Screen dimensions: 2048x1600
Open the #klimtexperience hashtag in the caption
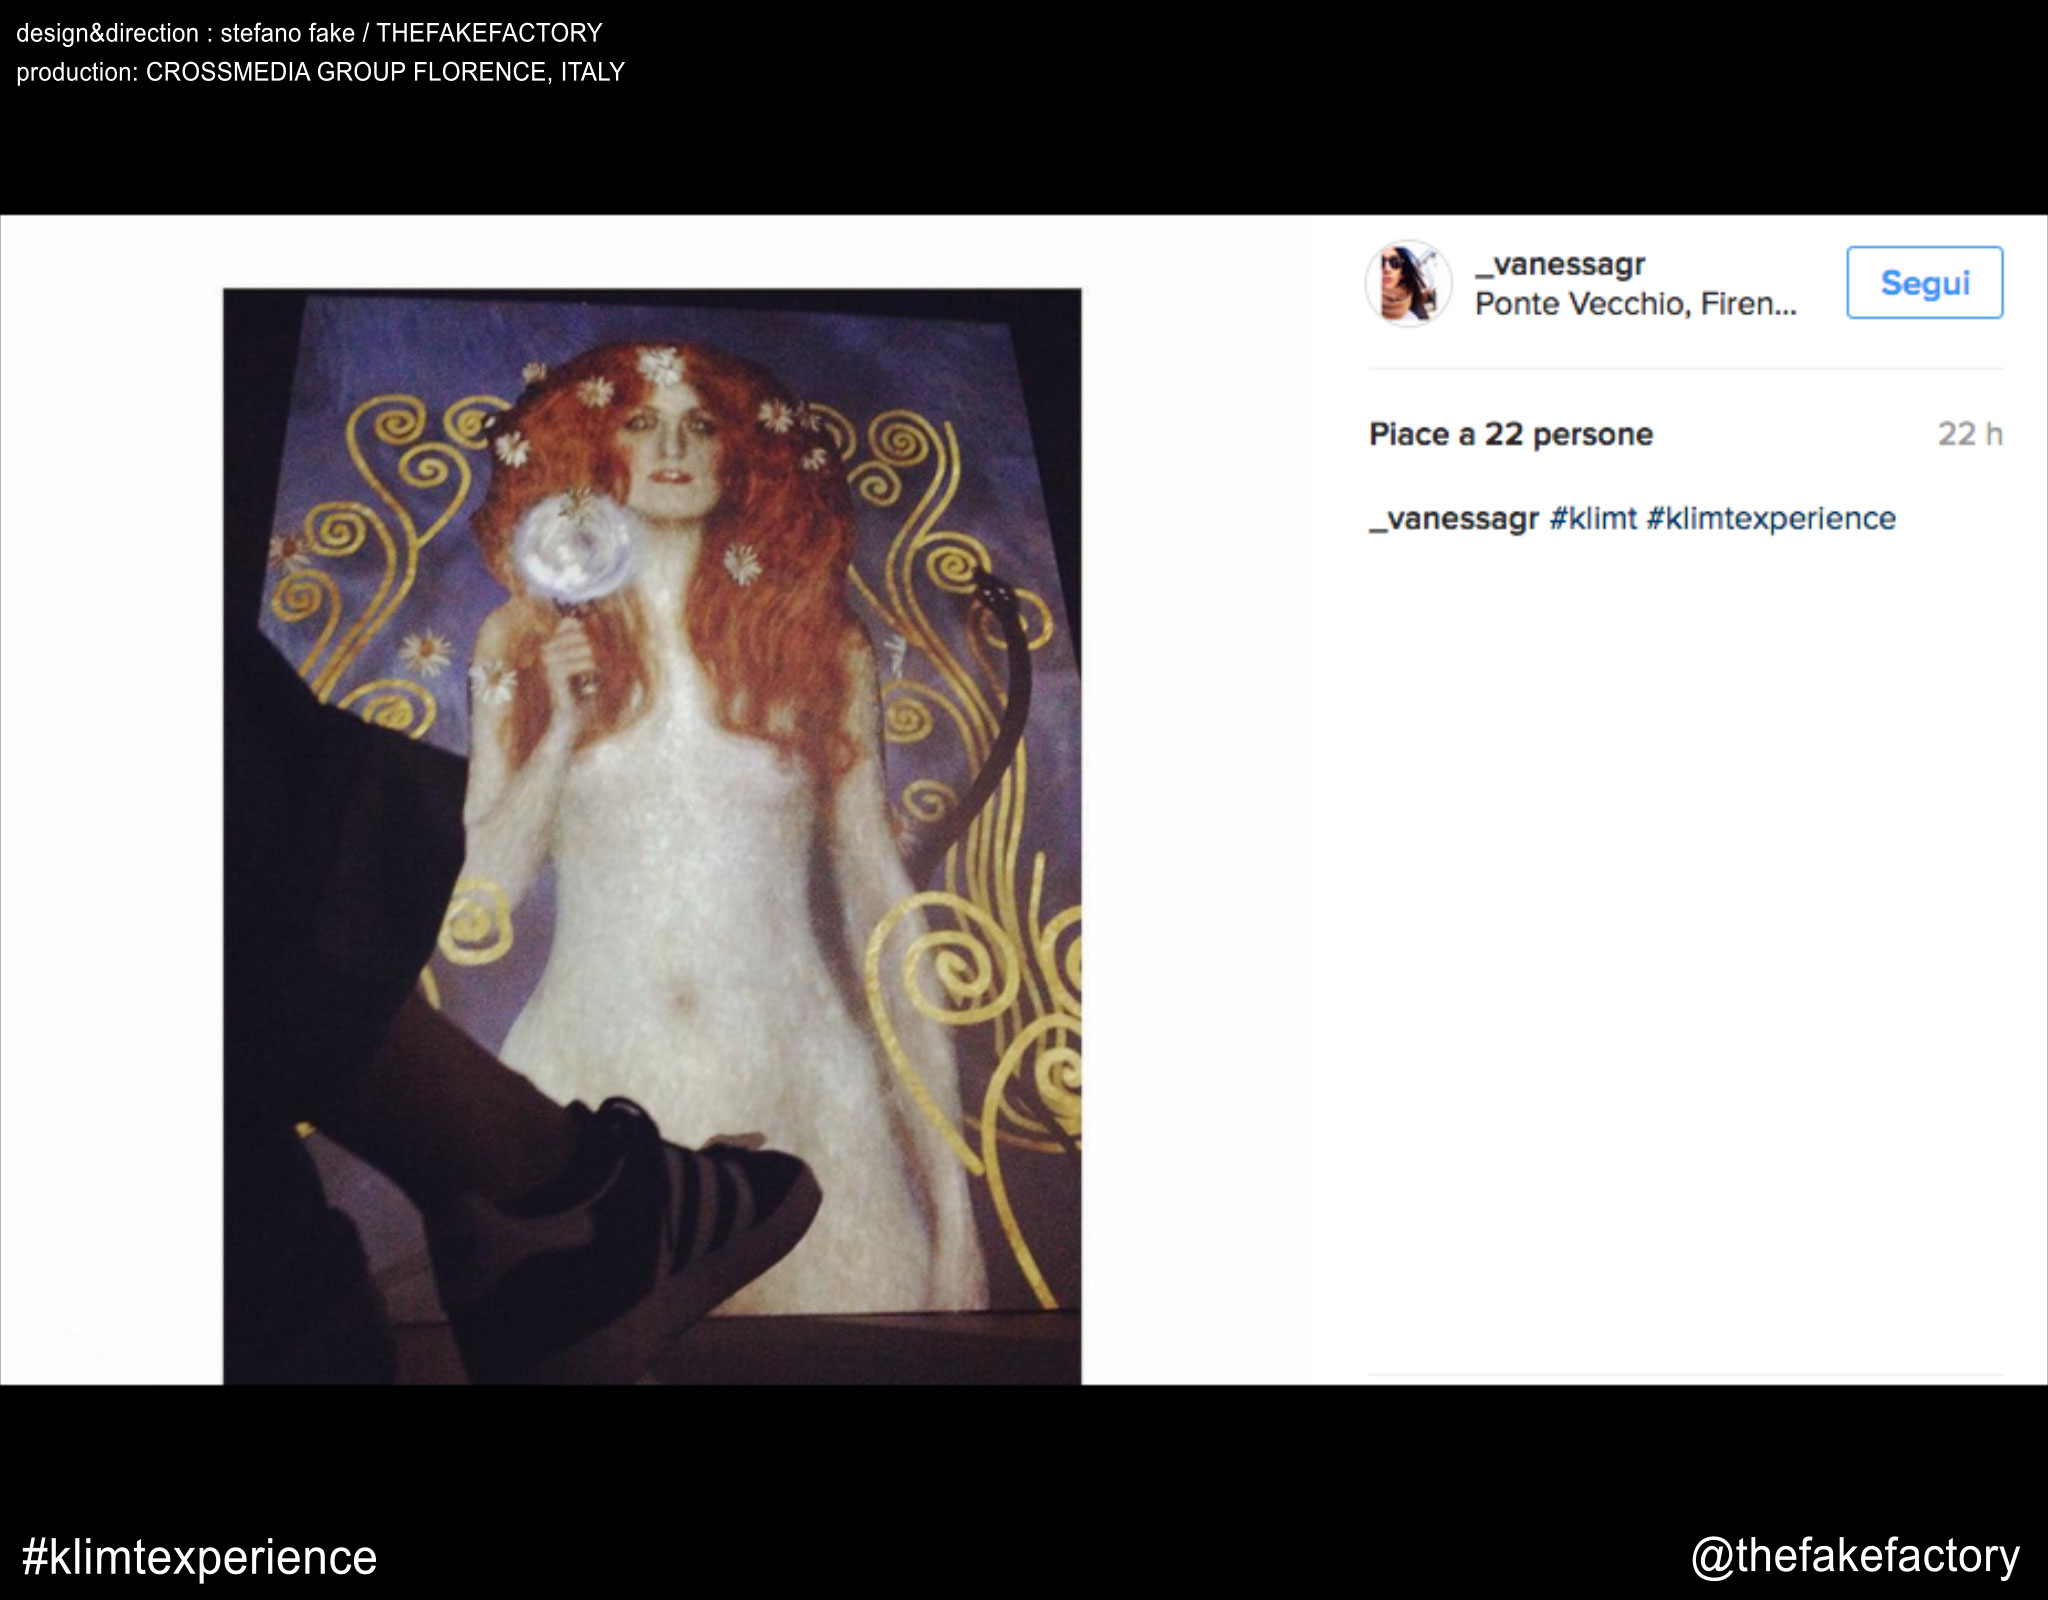click(x=1770, y=518)
